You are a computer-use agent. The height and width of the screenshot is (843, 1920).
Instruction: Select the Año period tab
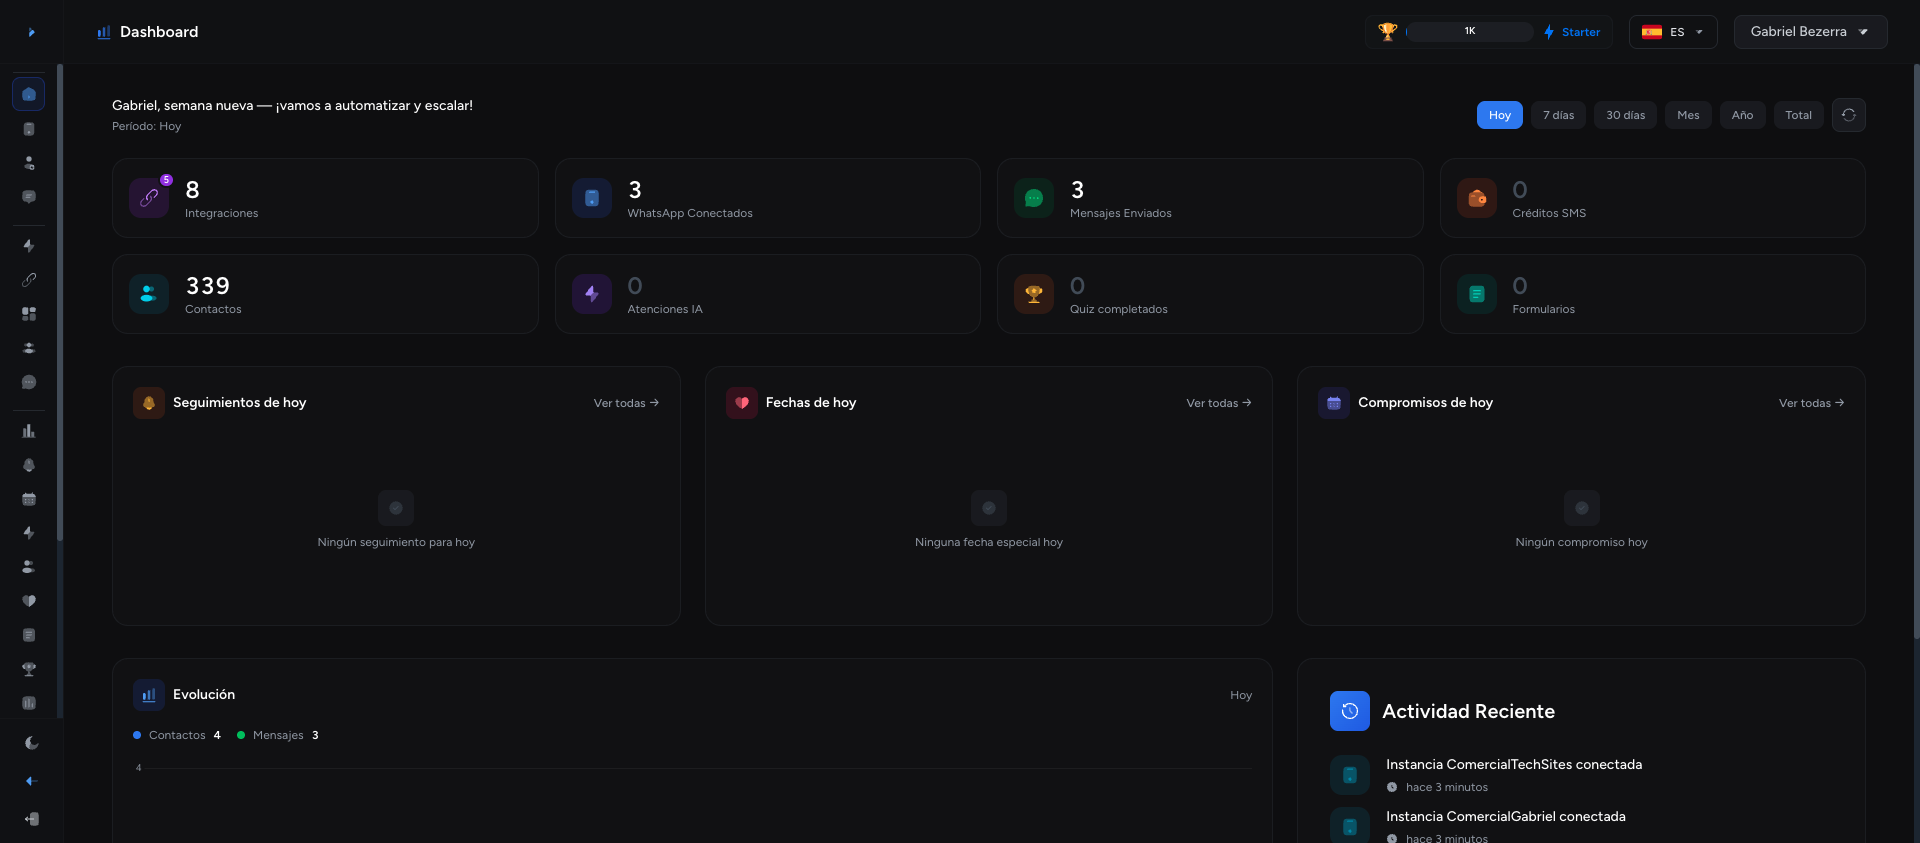click(x=1742, y=115)
